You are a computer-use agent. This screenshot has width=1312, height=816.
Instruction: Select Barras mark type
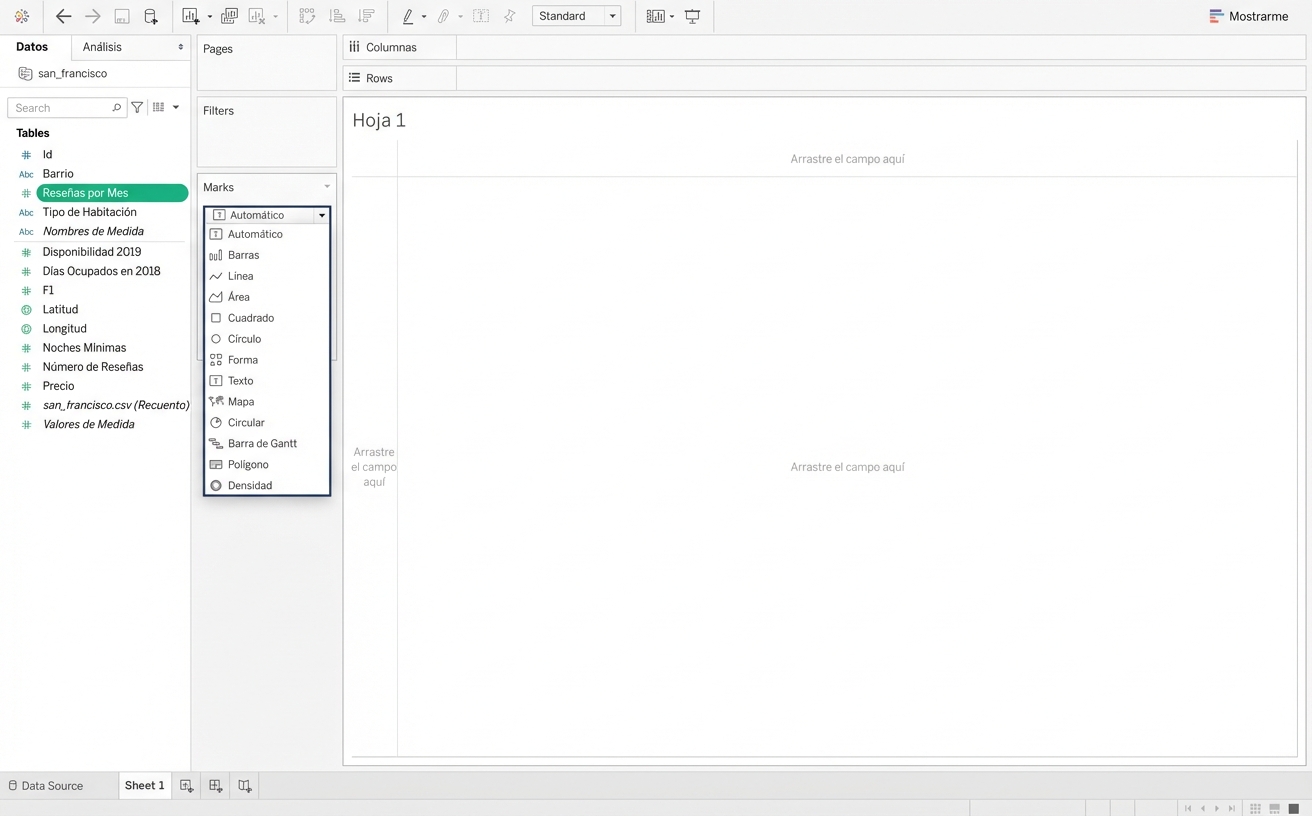point(243,255)
